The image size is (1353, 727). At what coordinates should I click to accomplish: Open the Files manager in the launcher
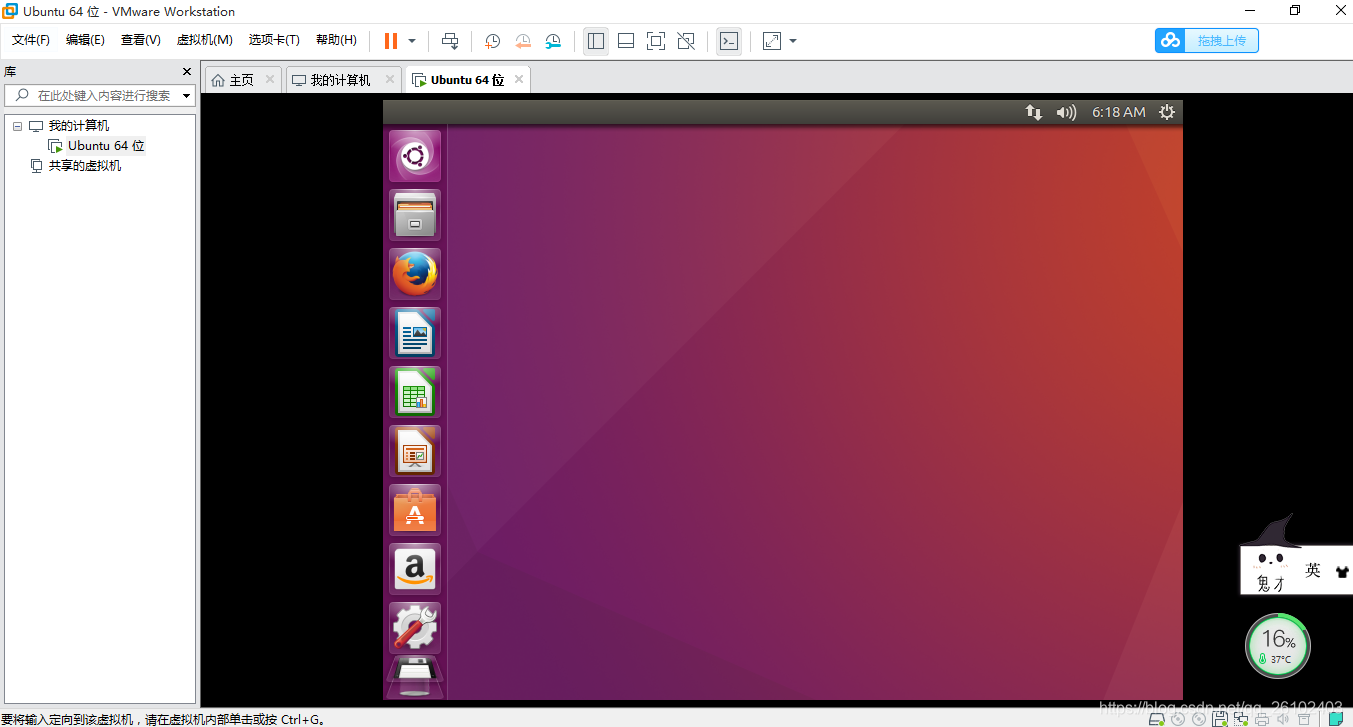tap(414, 215)
